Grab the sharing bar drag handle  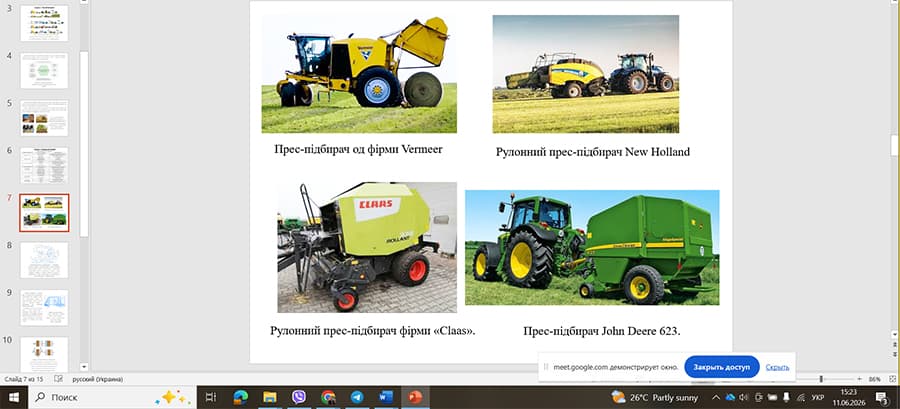pyautogui.click(x=546, y=367)
